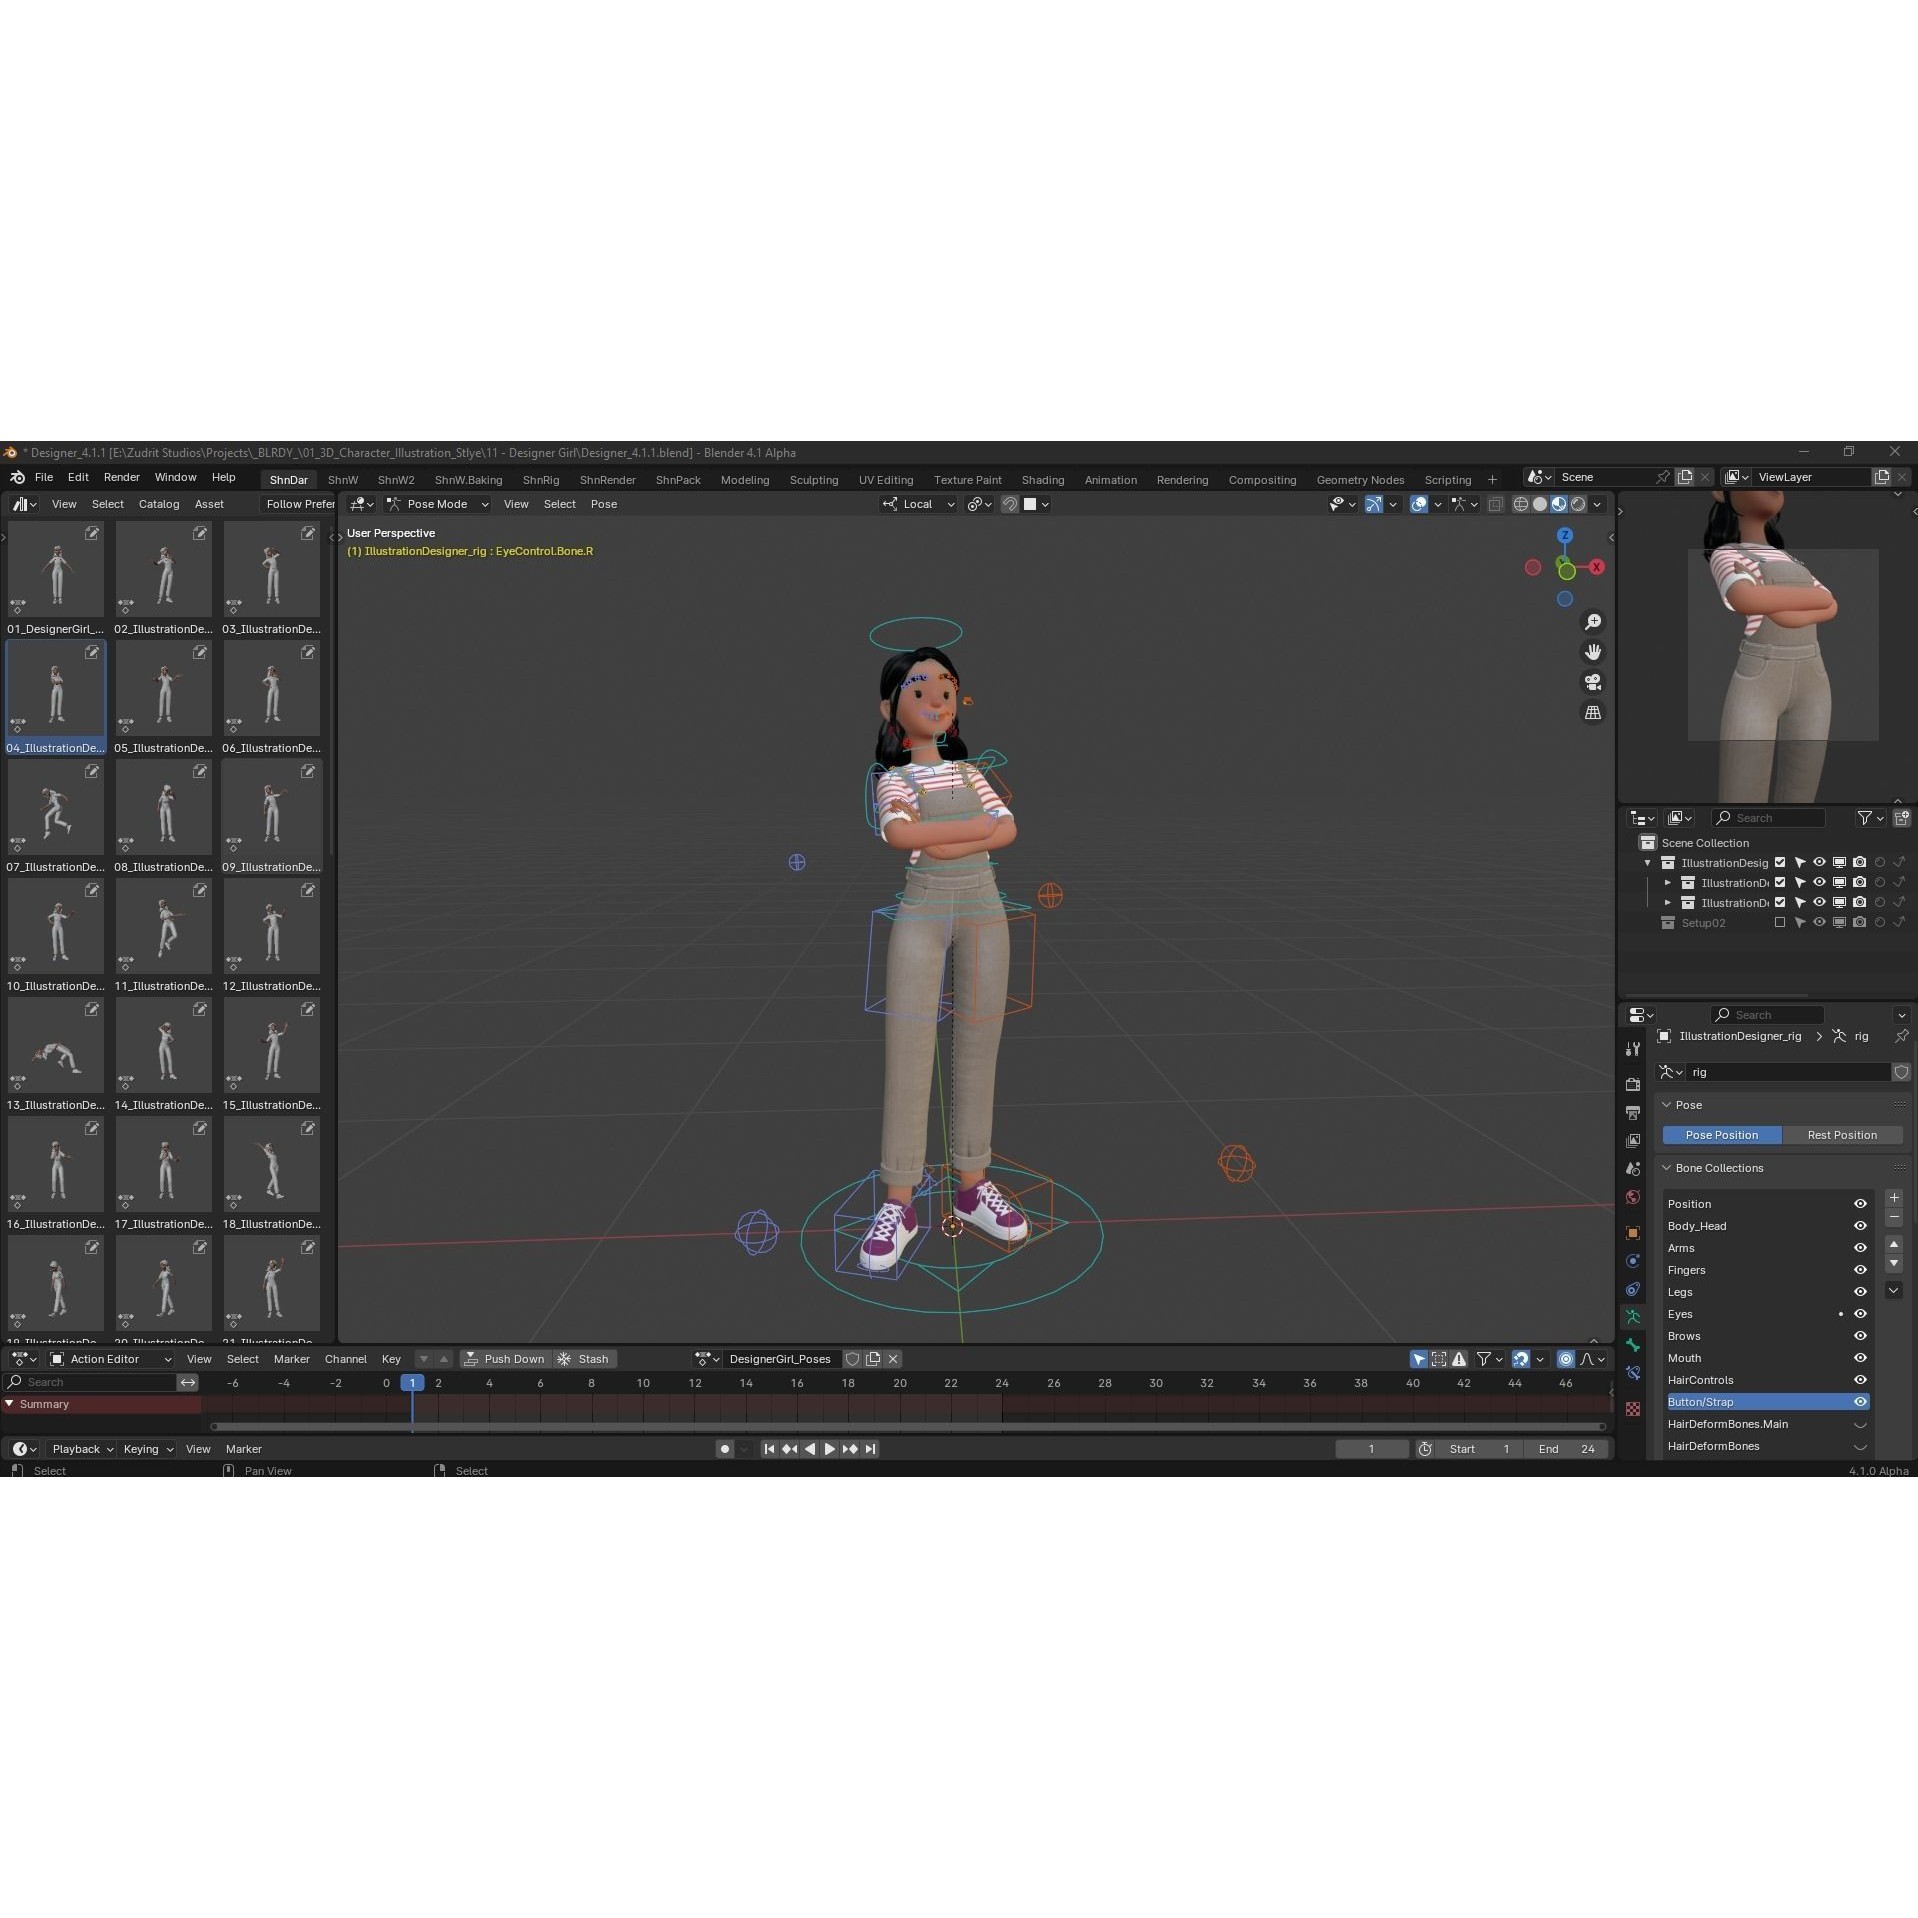The width and height of the screenshot is (1918, 1918).
Task: Open the Playback dropdown in the timeline
Action: coord(80,1449)
